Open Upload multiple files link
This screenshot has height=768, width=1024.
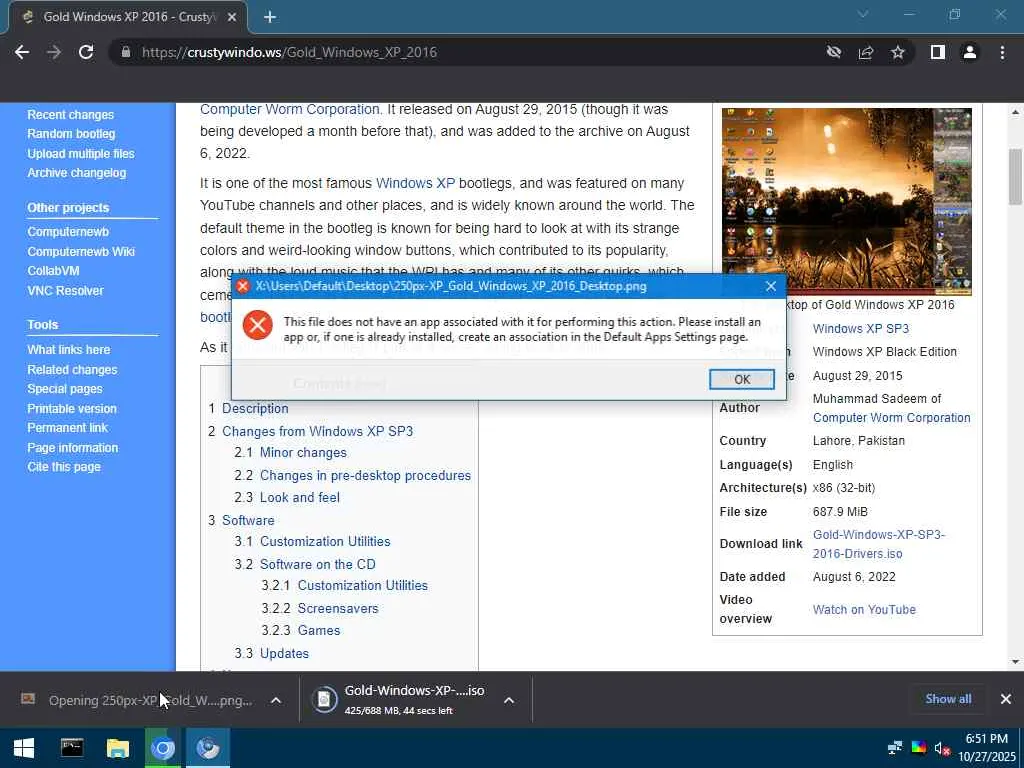pos(81,153)
